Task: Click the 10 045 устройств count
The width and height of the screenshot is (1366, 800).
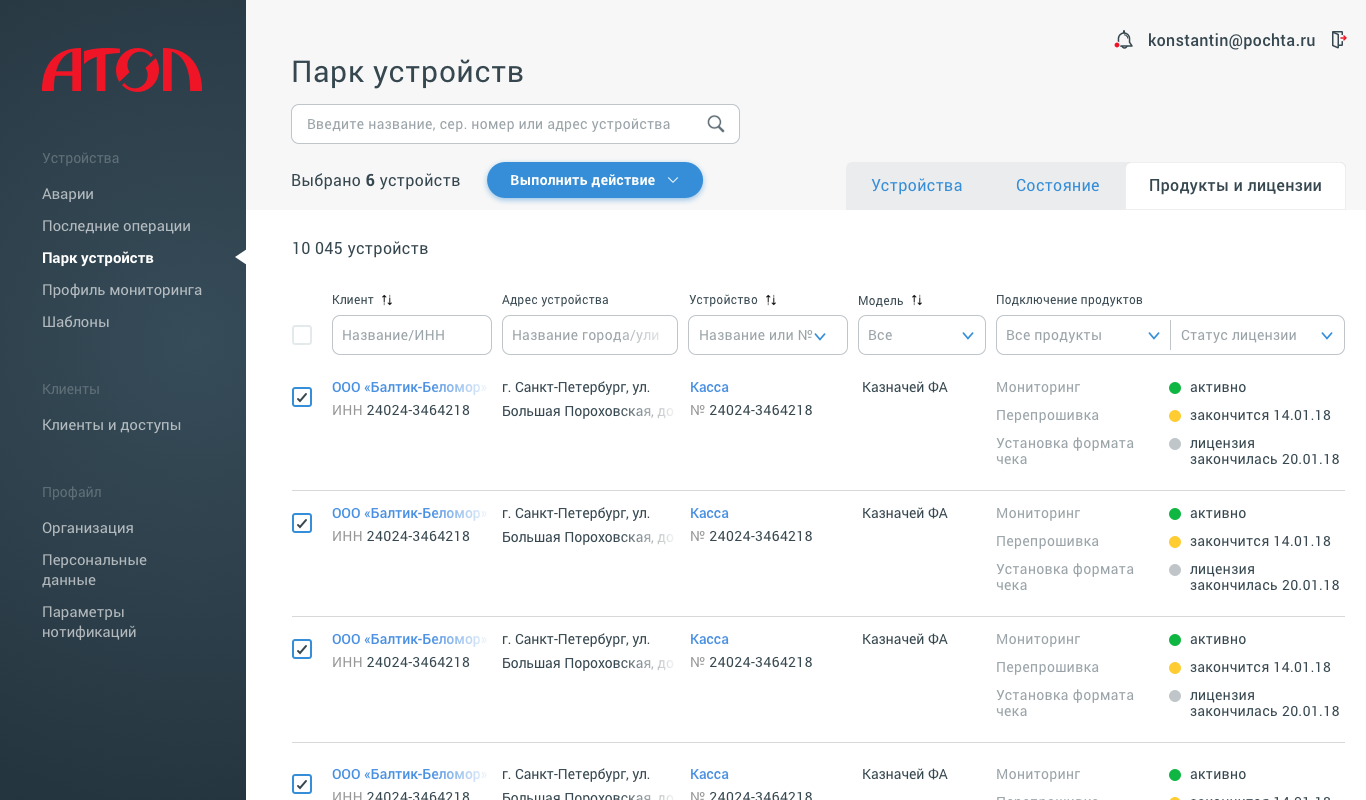Action: tap(360, 249)
